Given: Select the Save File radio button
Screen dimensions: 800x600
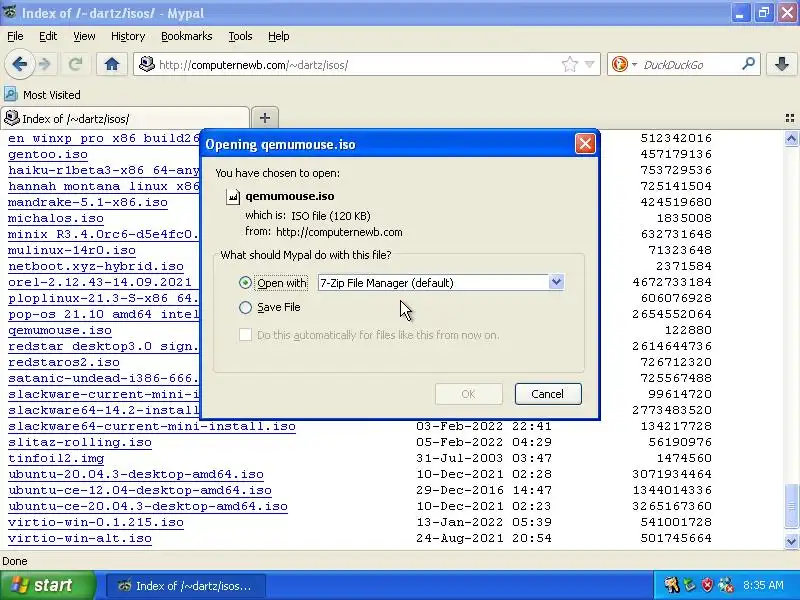Looking at the screenshot, I should tap(245, 307).
